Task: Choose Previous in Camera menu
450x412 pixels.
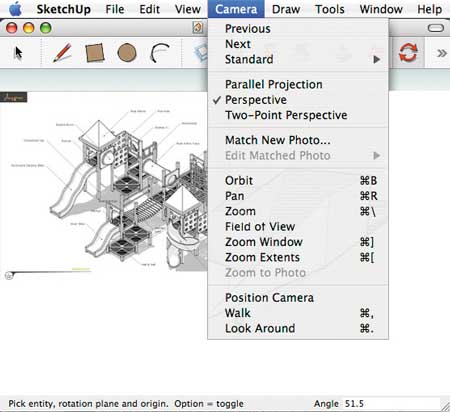Action: coord(298,29)
